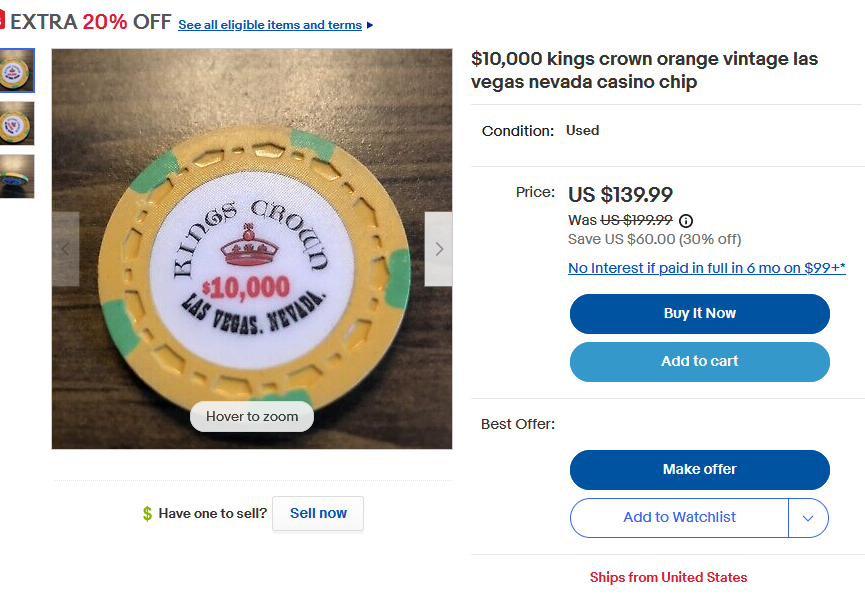Click the Add to cart button

(699, 362)
